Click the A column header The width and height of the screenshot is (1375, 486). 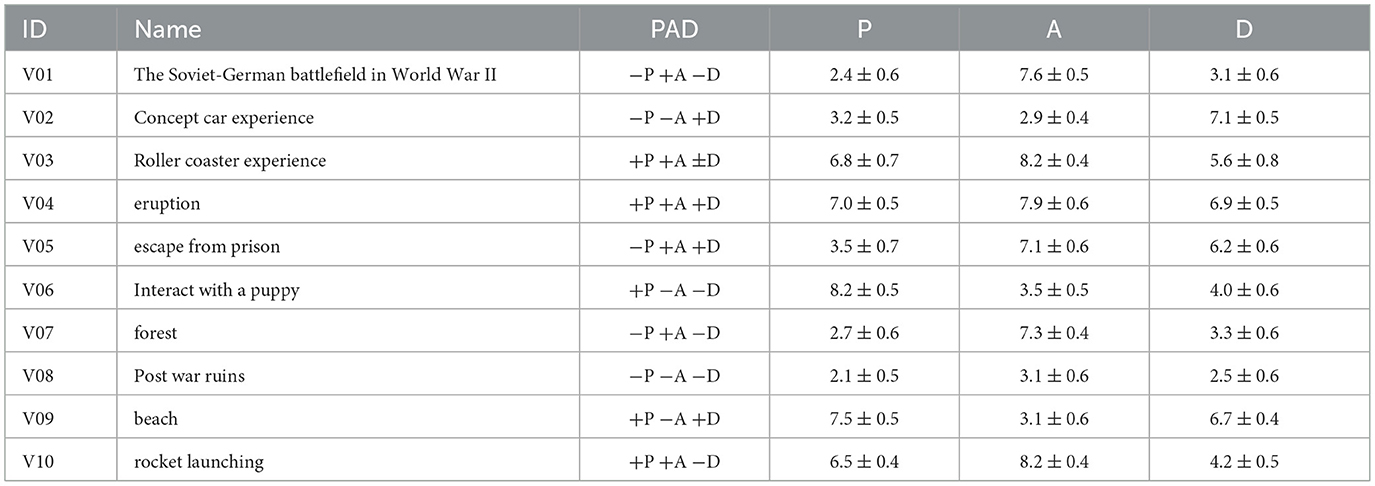(1054, 30)
